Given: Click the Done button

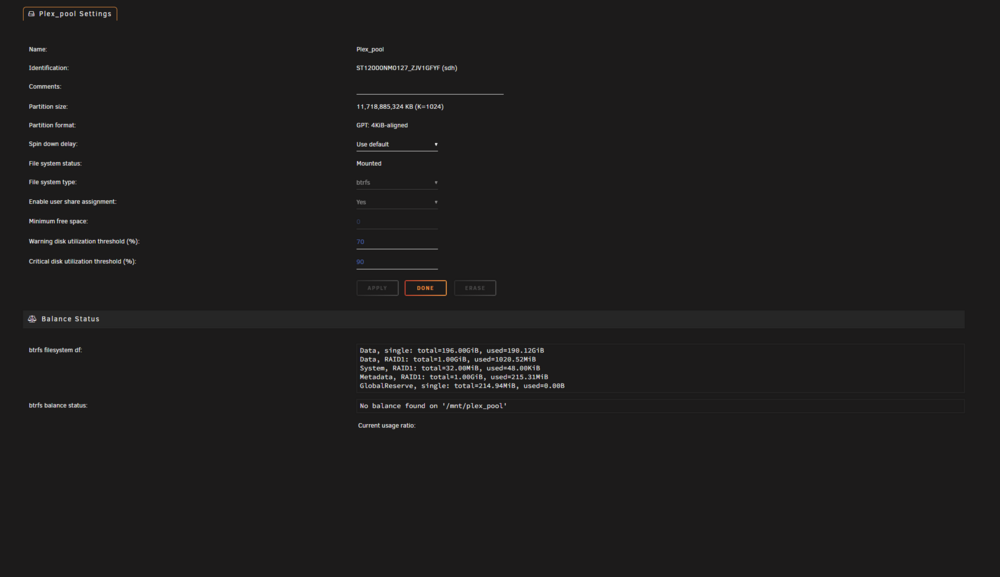Looking at the screenshot, I should click(x=425, y=288).
